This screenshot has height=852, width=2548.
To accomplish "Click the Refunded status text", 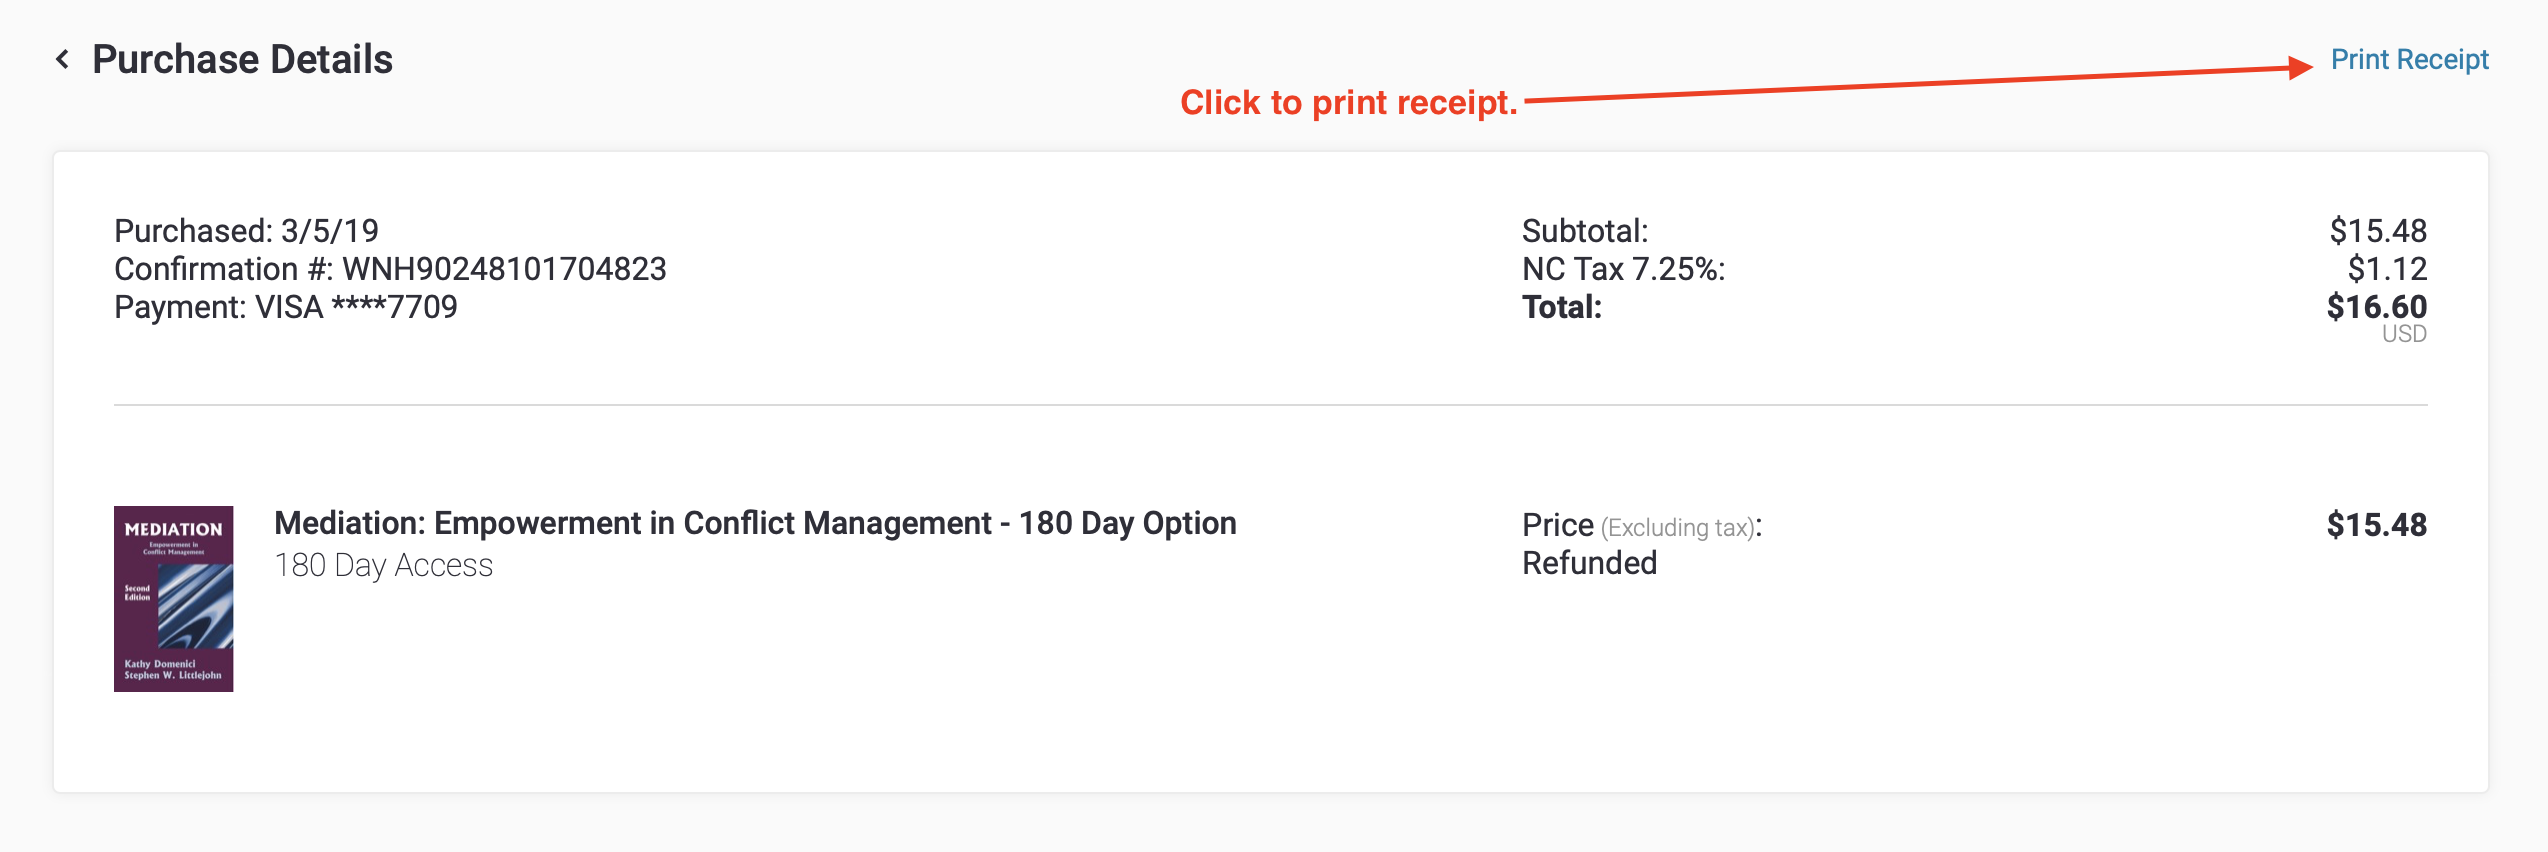I will pyautogui.click(x=1589, y=563).
